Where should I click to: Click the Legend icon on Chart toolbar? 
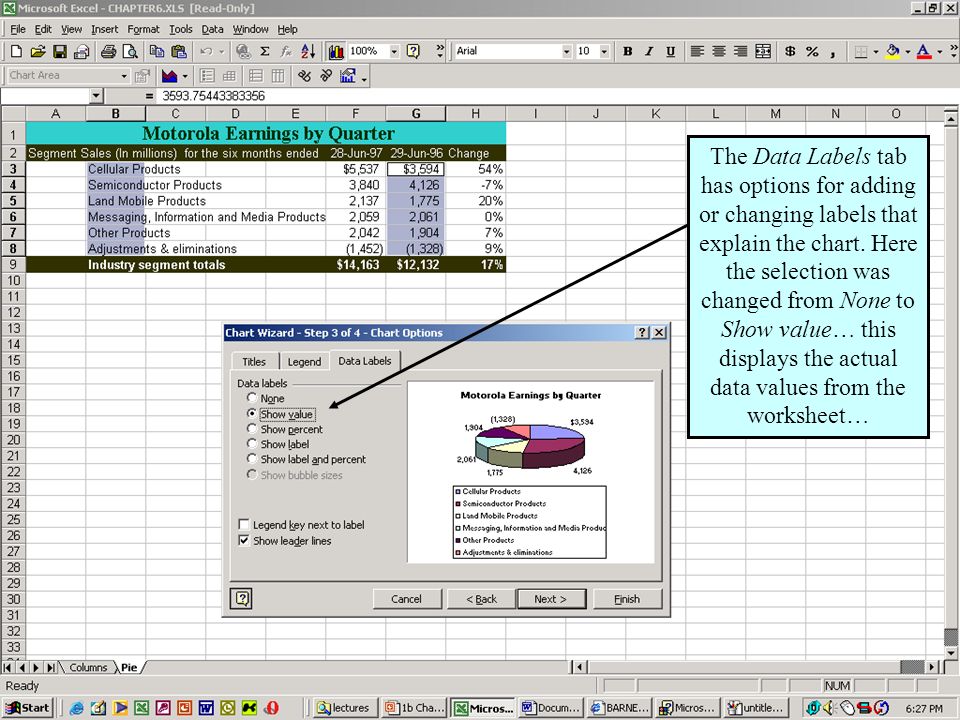[207, 76]
